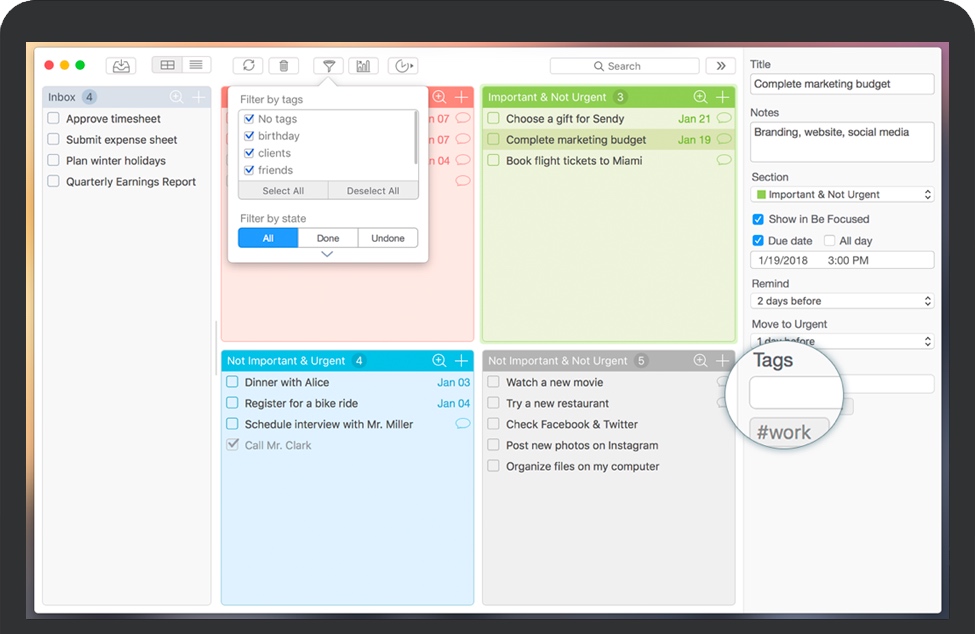
Task: Click the Deselect All button
Action: (373, 191)
